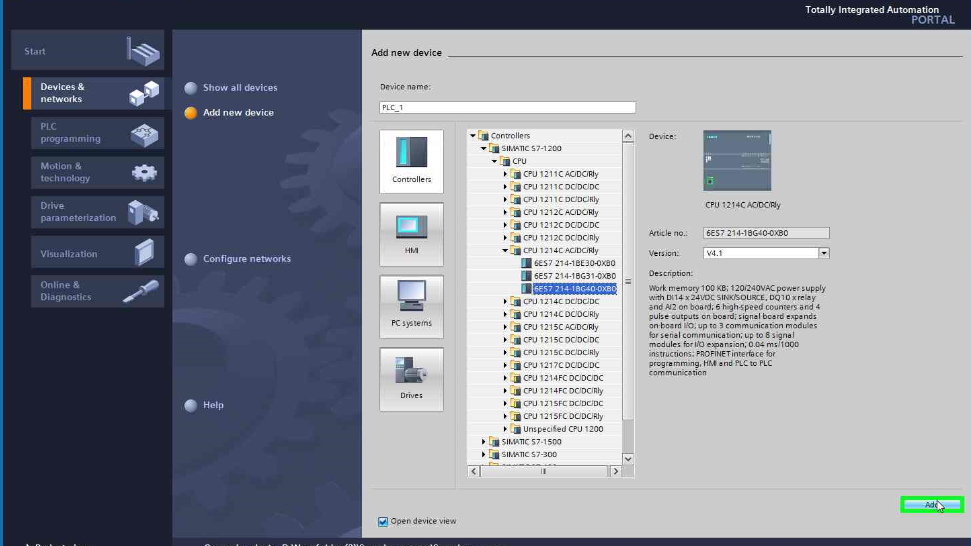Screen dimensions: 971x546
Task: Click the Visualization panel icon
Action: [144, 252]
